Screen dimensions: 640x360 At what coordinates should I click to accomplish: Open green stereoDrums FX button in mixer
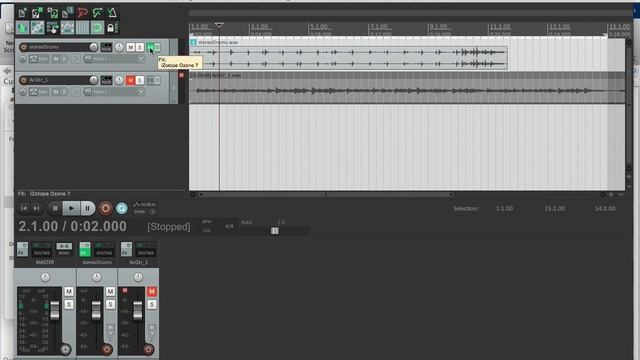(x=85, y=249)
